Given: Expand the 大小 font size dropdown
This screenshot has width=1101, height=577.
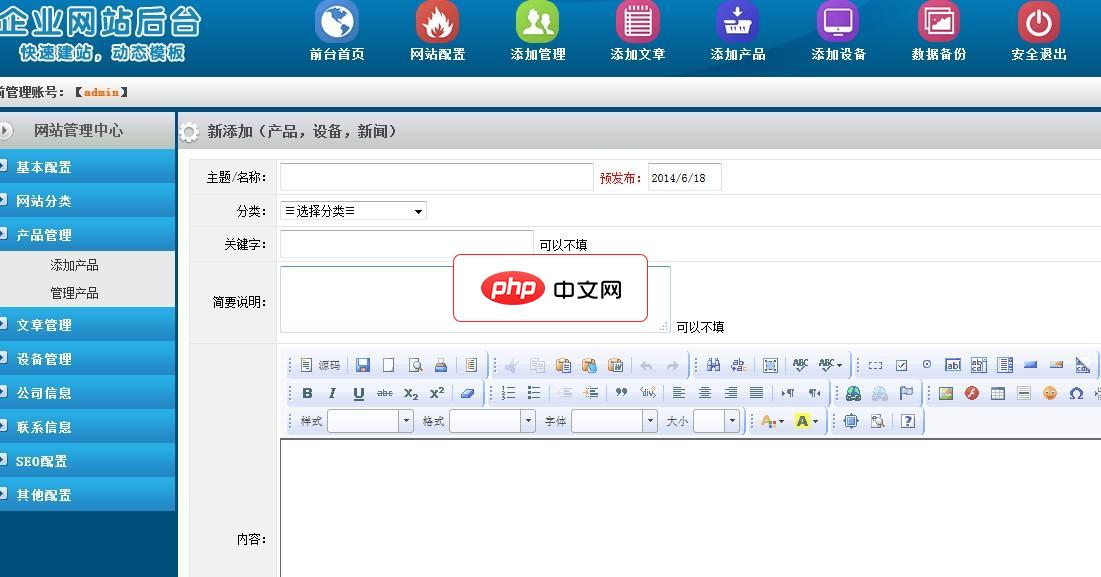Looking at the screenshot, I should point(716,421).
